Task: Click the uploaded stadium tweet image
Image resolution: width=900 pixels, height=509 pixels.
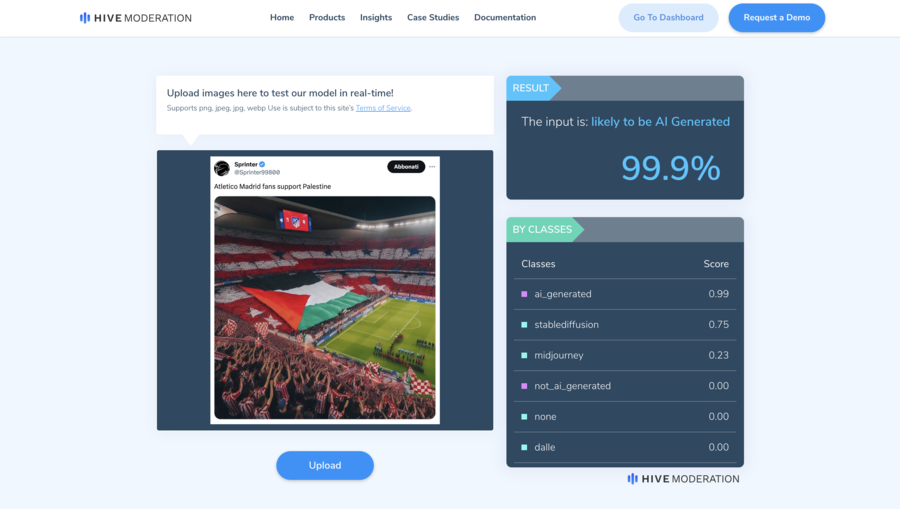Action: [x=325, y=308]
